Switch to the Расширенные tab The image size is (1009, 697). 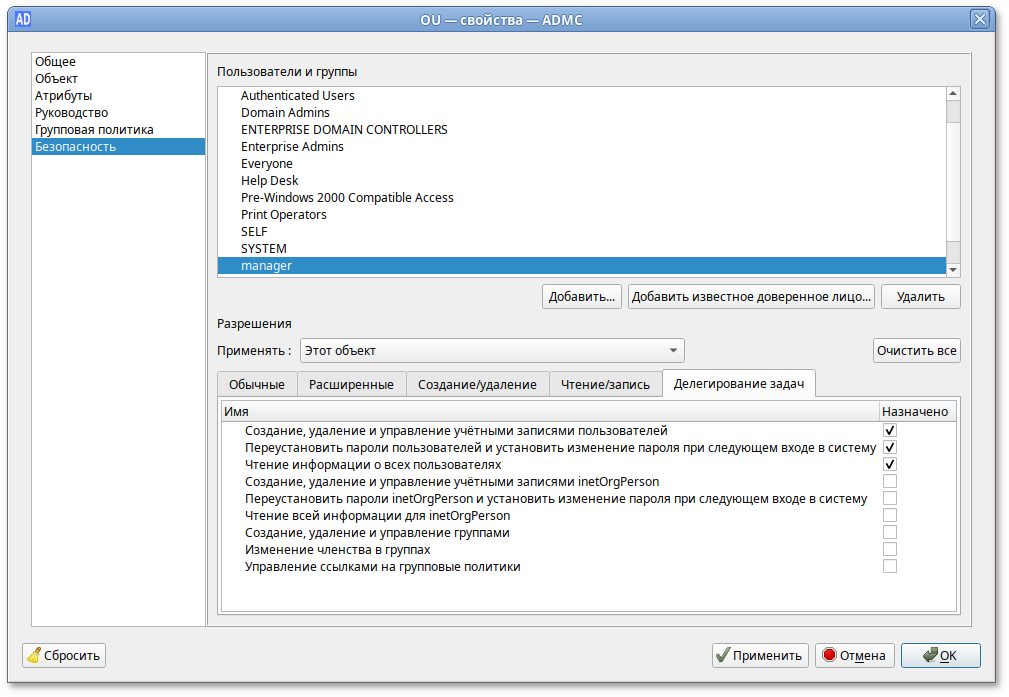(x=350, y=384)
